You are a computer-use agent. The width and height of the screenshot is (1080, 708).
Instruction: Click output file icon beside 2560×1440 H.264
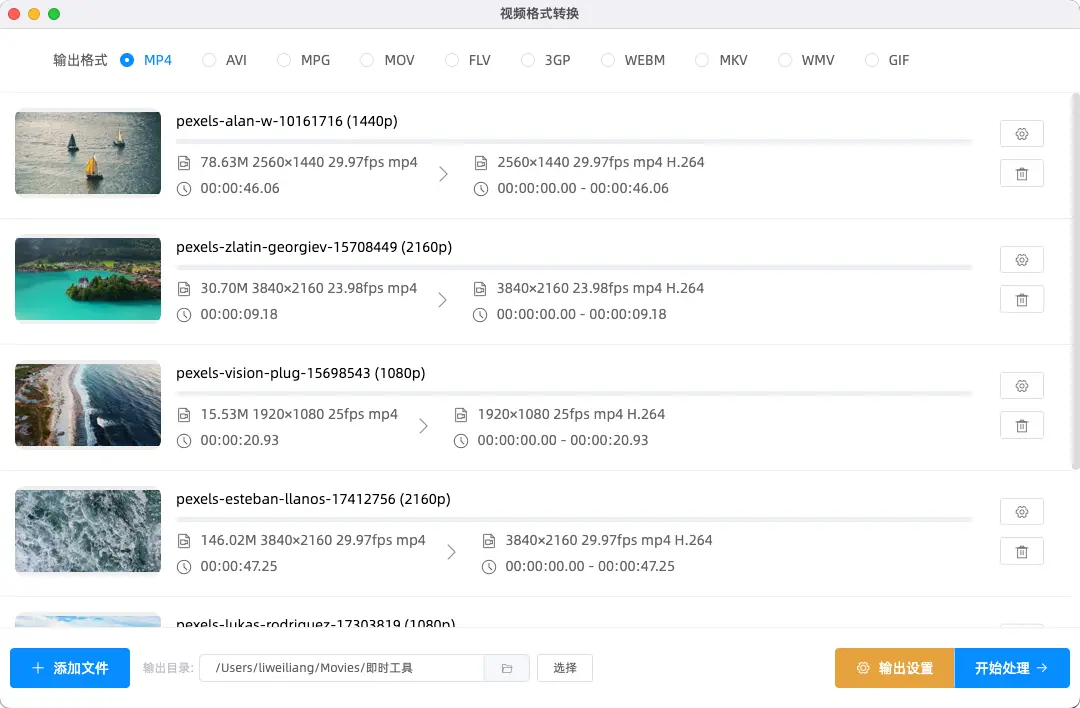[x=481, y=163]
